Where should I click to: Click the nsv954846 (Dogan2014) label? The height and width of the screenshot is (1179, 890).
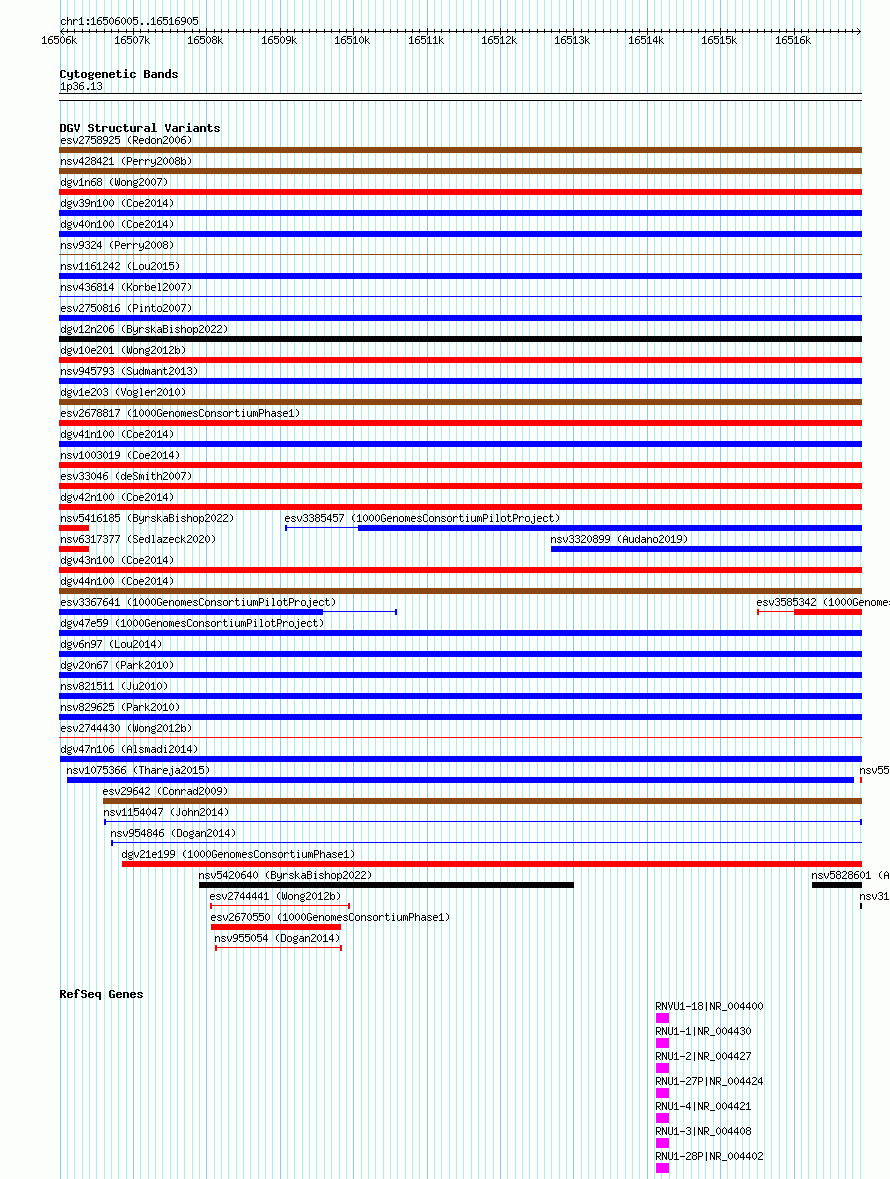point(173,834)
